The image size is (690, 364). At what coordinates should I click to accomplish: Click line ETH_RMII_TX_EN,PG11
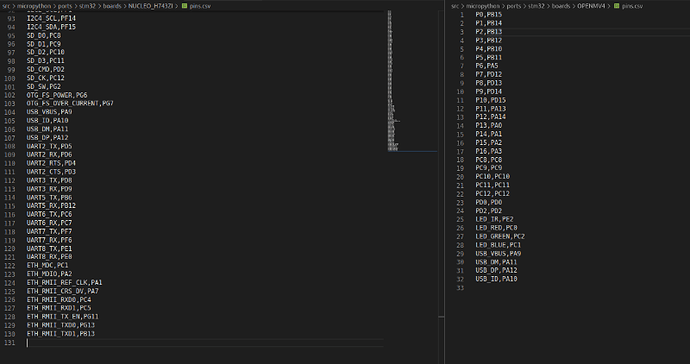coord(62,317)
